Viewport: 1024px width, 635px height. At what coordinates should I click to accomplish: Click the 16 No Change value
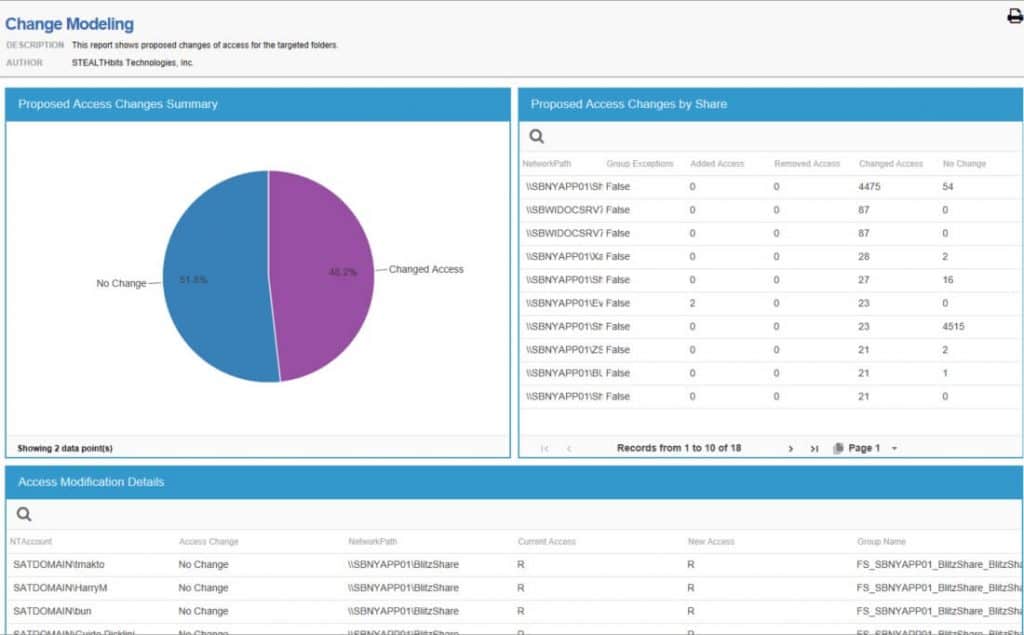pos(948,280)
